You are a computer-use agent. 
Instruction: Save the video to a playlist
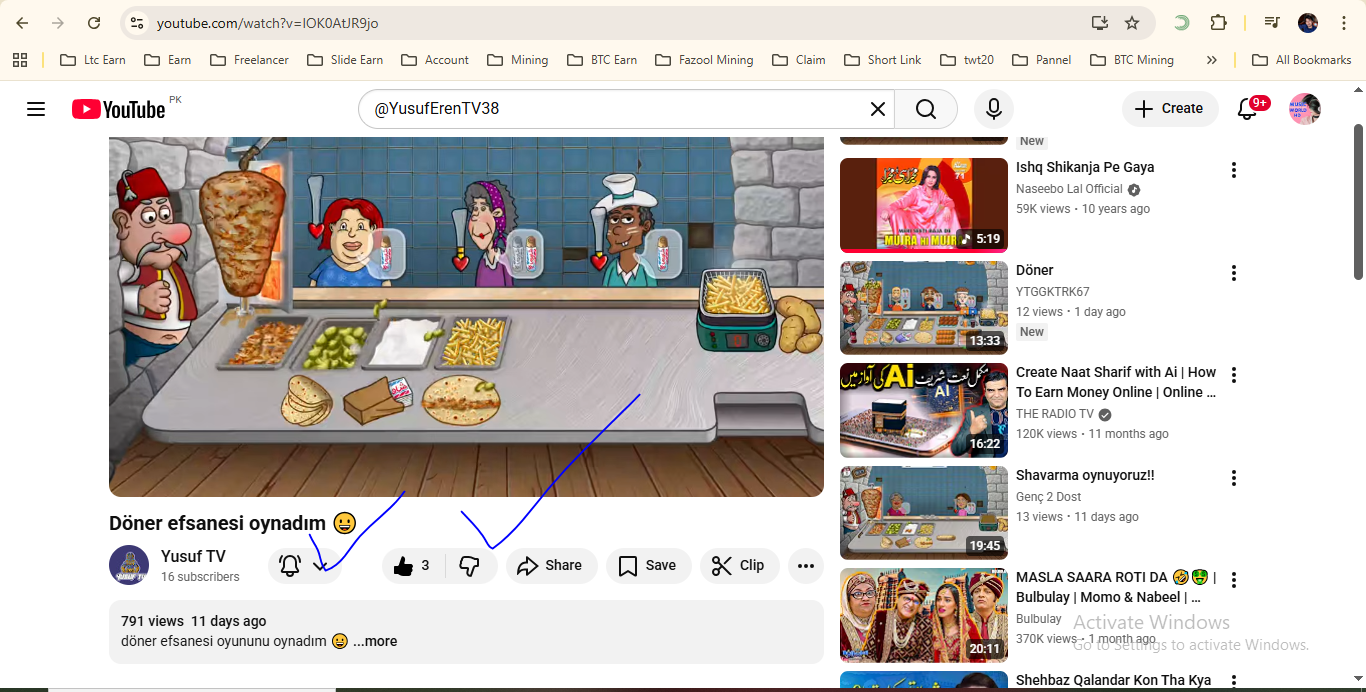click(648, 566)
